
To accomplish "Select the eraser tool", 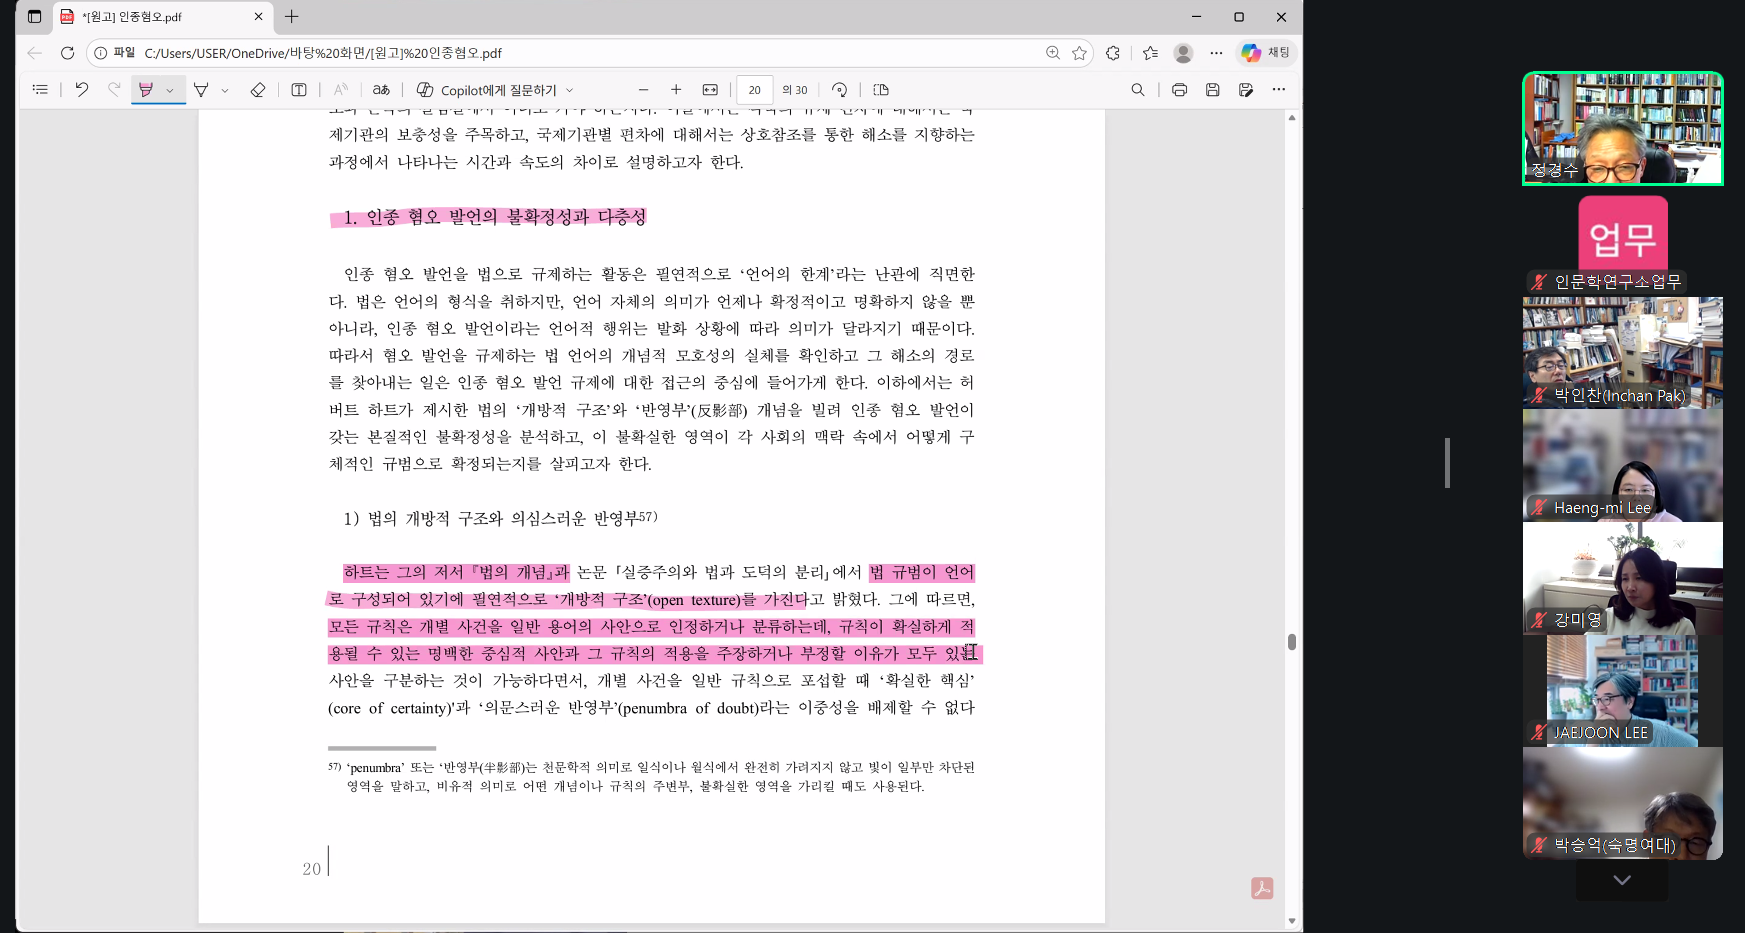I will 258,90.
